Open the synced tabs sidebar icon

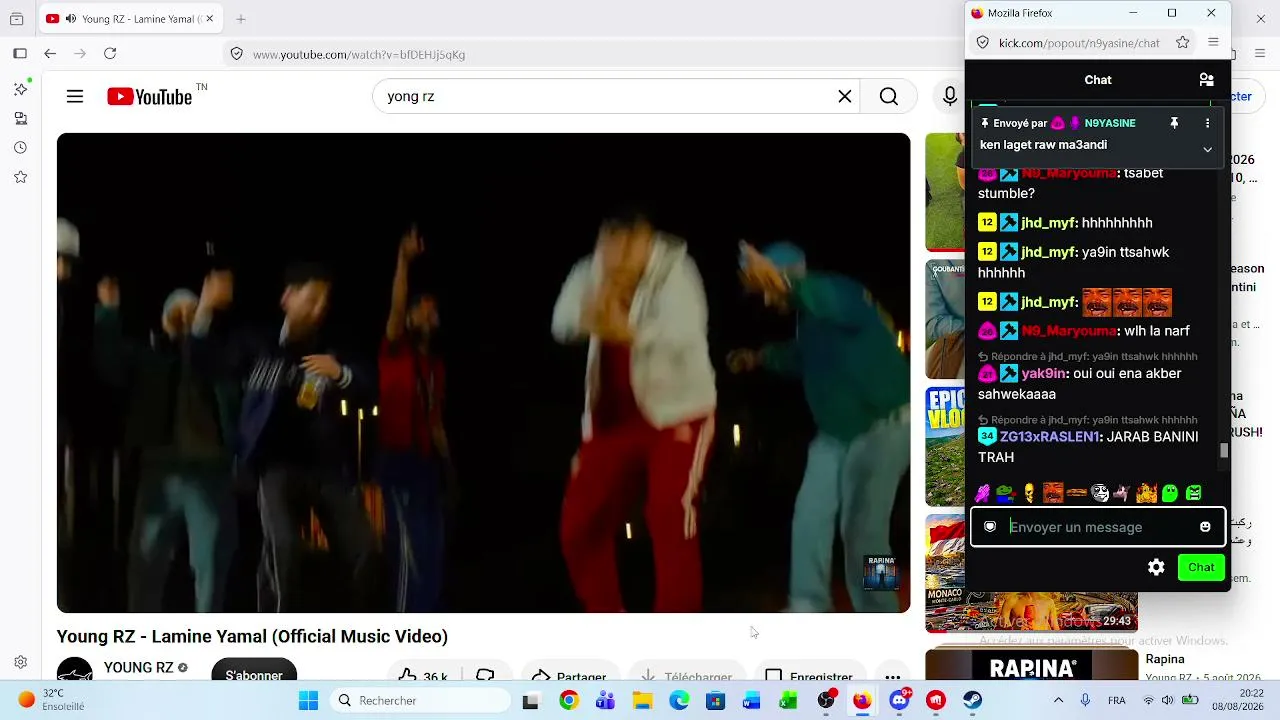pyautogui.click(x=20, y=118)
